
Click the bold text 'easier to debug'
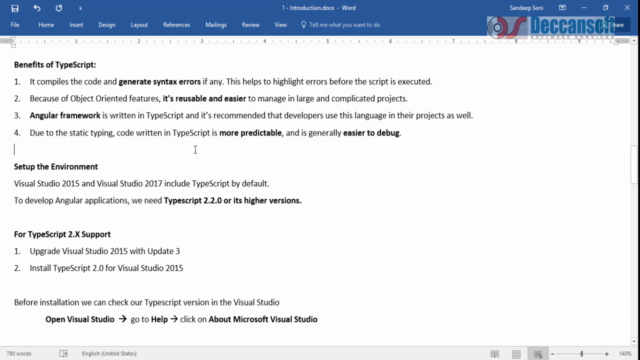coord(371,133)
